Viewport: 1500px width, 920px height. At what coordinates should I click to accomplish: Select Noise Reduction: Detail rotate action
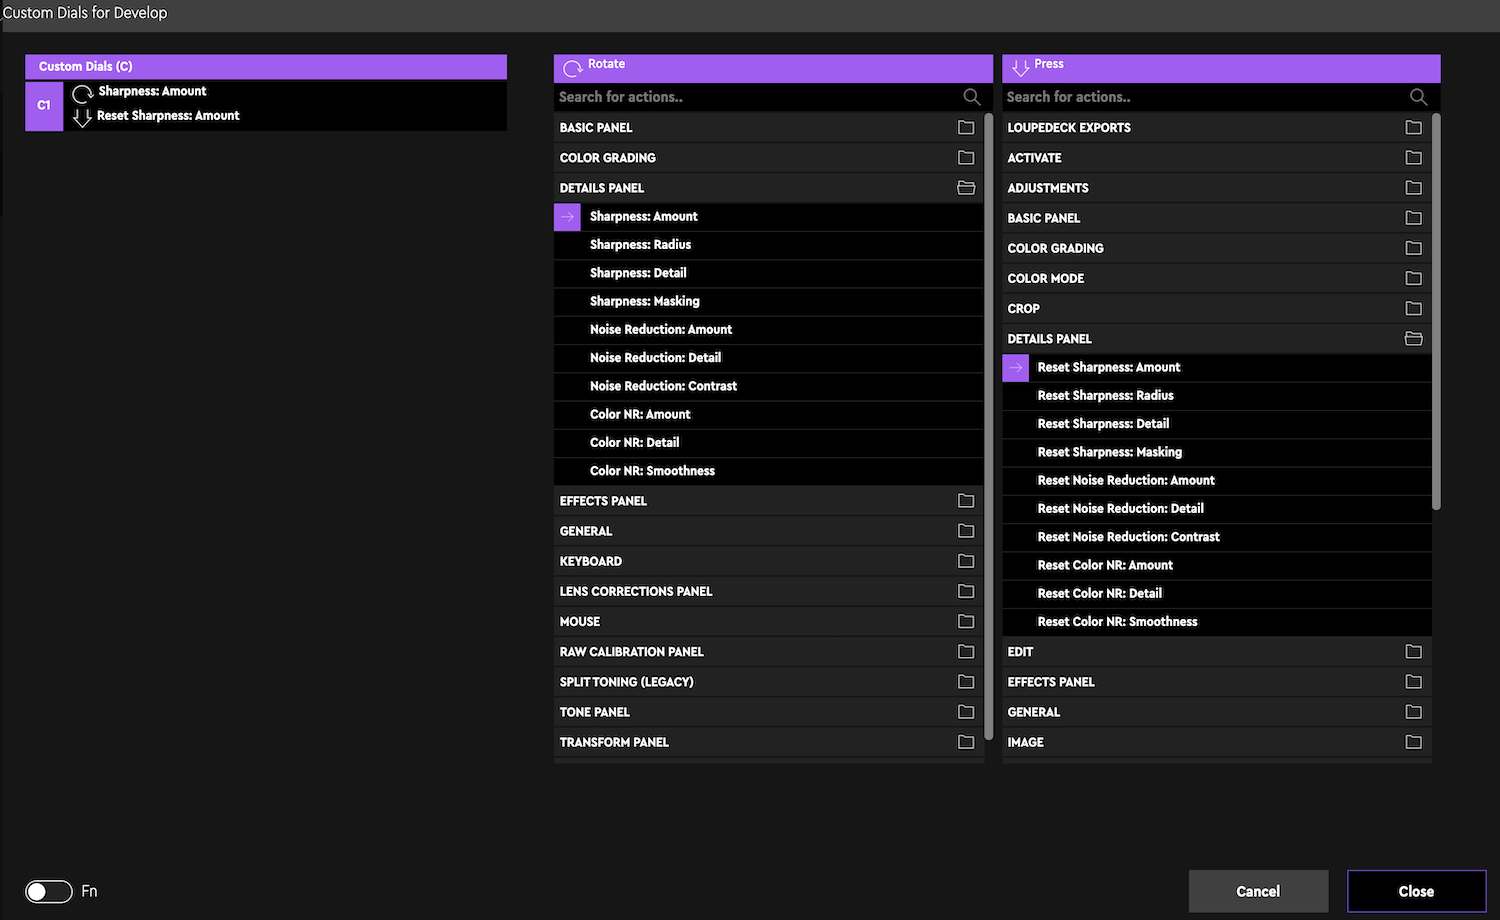coord(768,358)
